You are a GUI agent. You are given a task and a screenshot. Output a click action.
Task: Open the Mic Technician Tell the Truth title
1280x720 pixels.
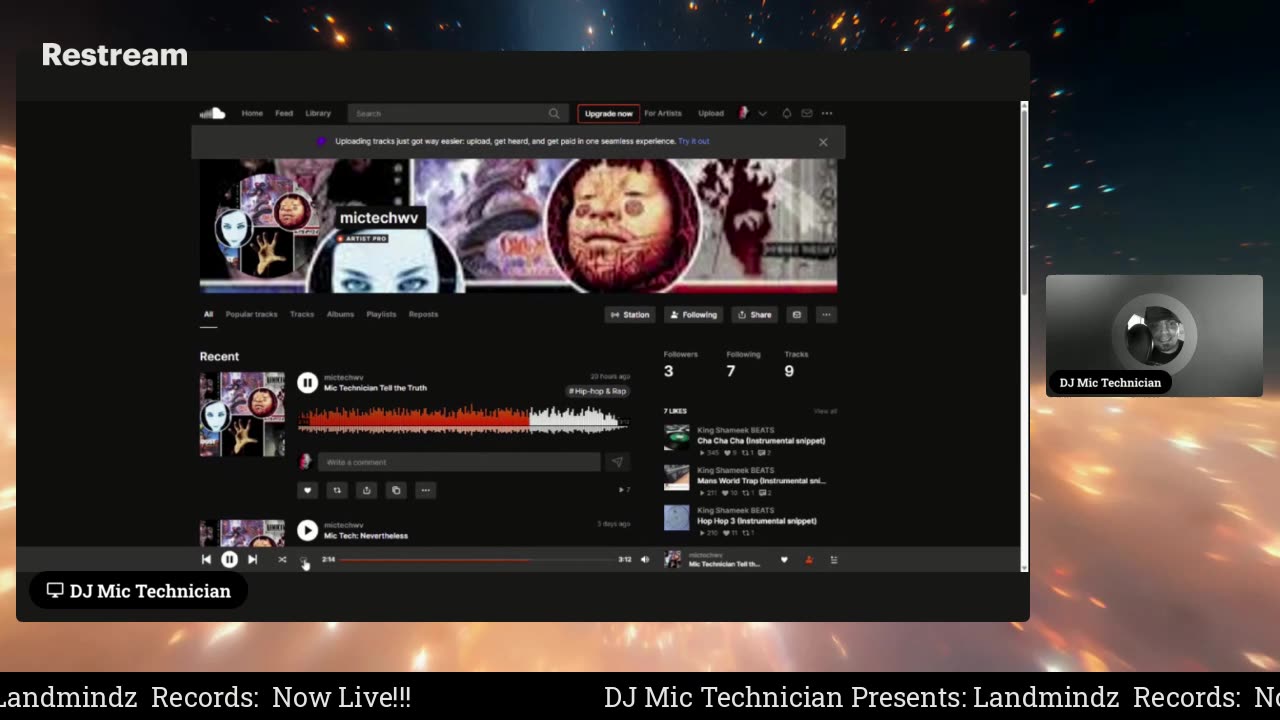click(375, 388)
